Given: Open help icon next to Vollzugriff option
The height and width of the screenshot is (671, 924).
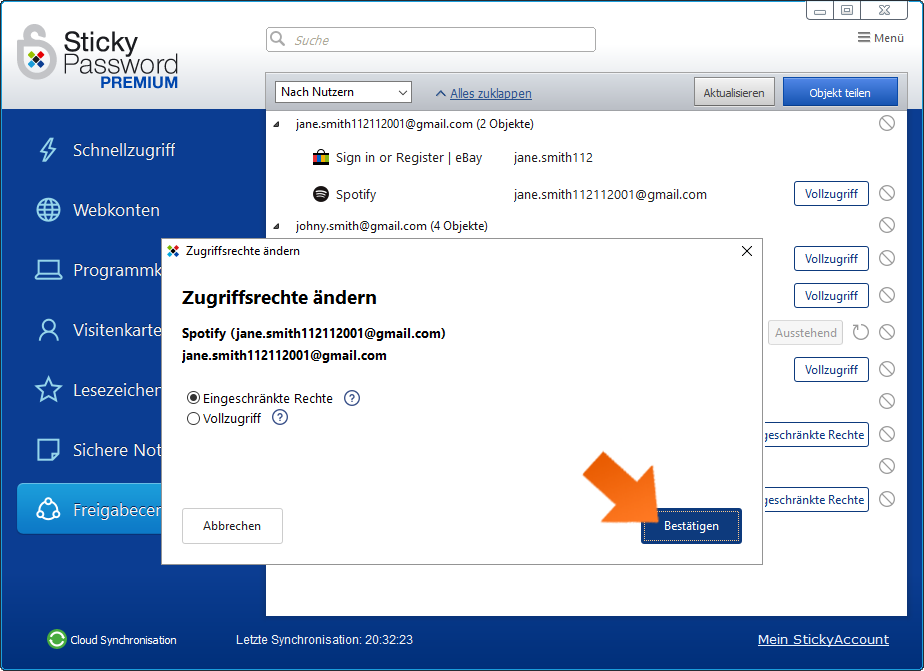Looking at the screenshot, I should point(280,418).
